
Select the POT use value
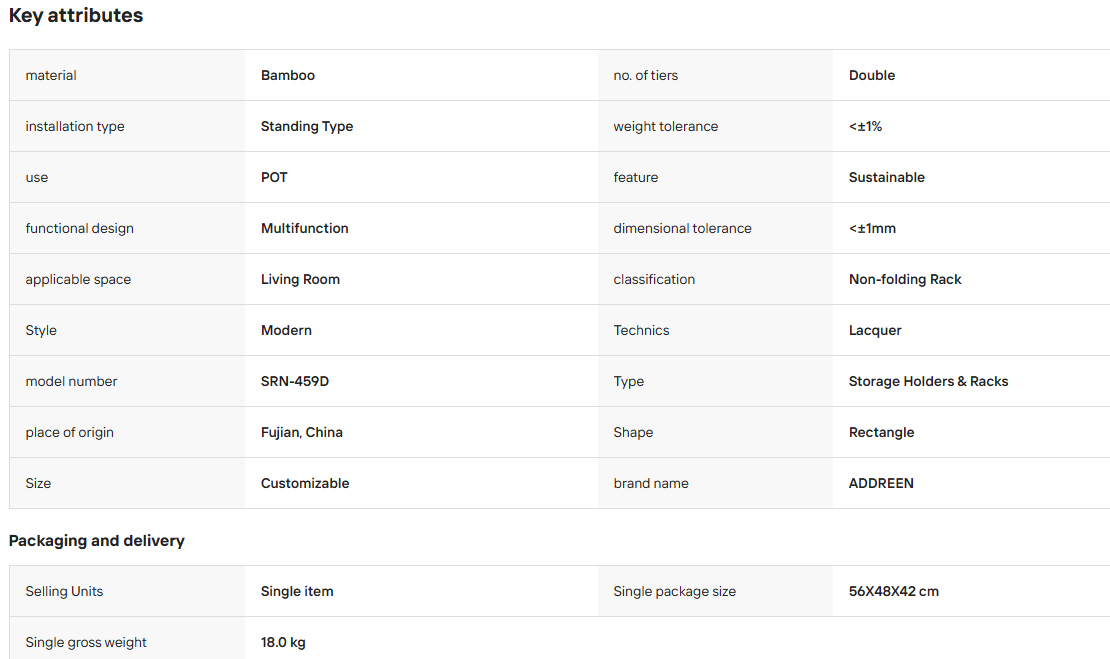click(x=274, y=177)
